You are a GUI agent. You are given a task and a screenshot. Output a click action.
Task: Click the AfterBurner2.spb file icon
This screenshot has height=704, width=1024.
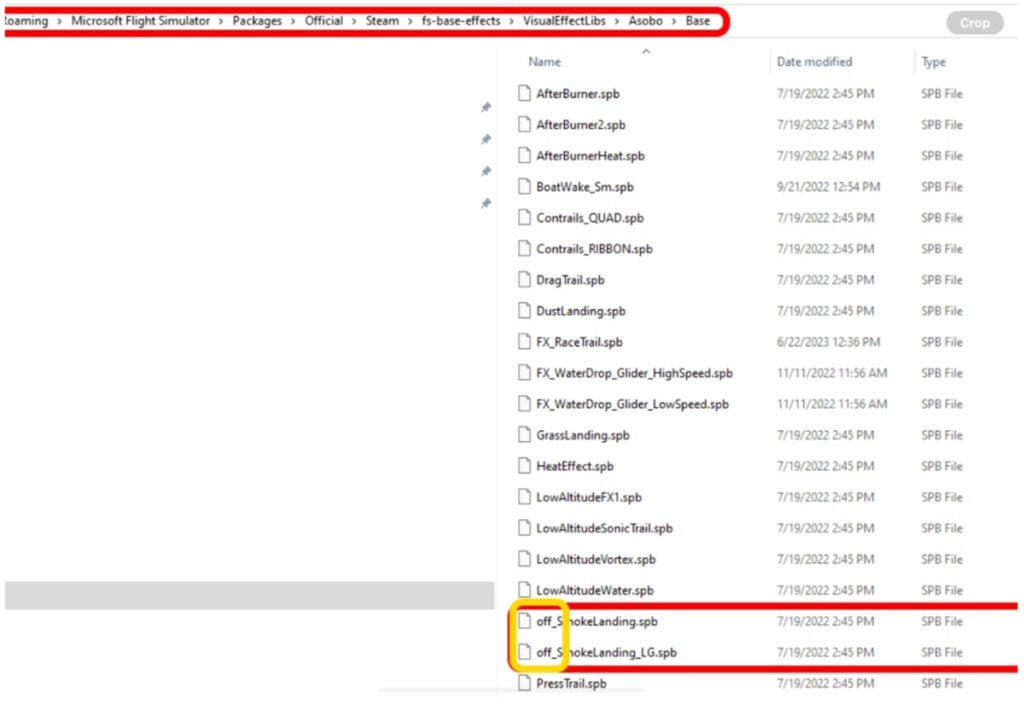click(524, 124)
